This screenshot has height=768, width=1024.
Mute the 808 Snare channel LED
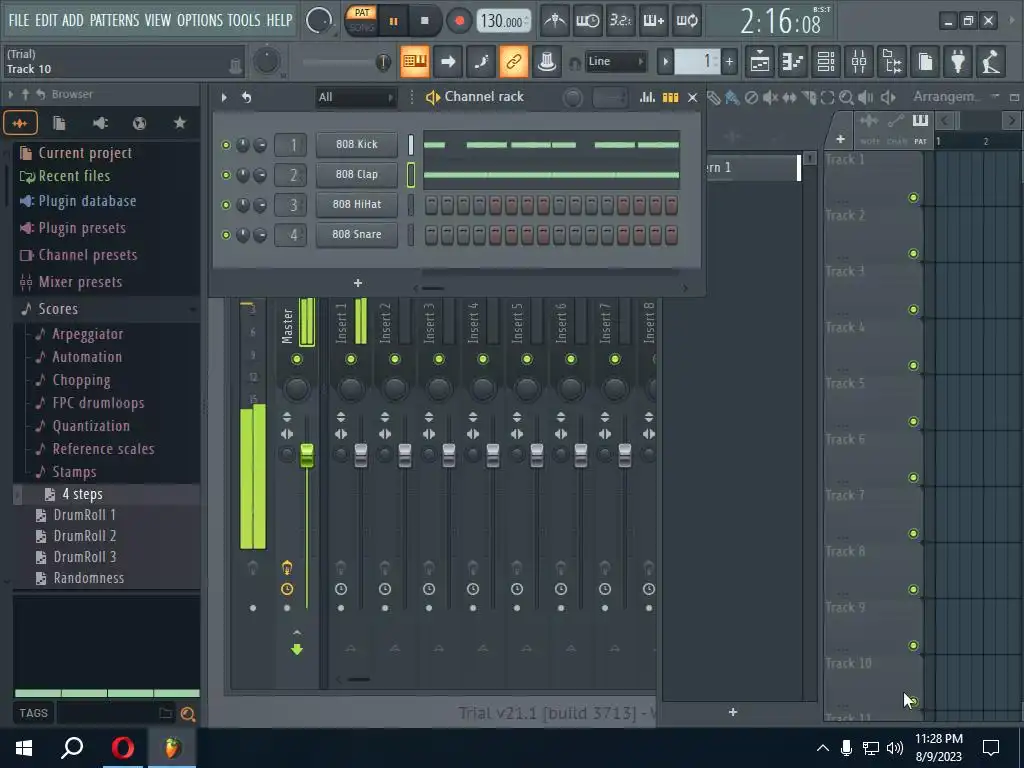pyautogui.click(x=226, y=234)
